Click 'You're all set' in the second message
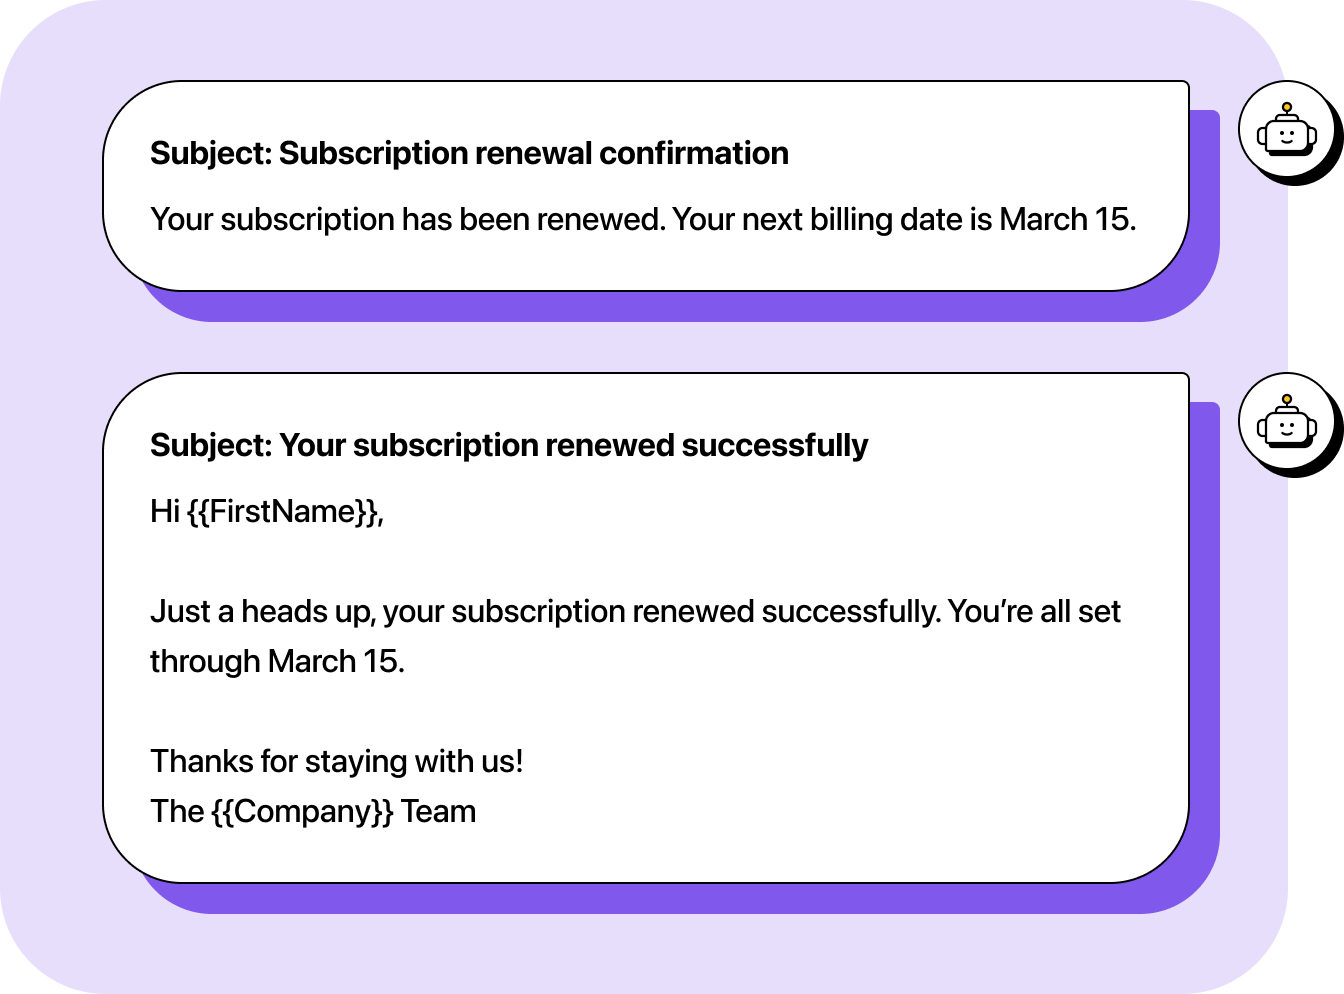The image size is (1344, 994). [x=1033, y=611]
